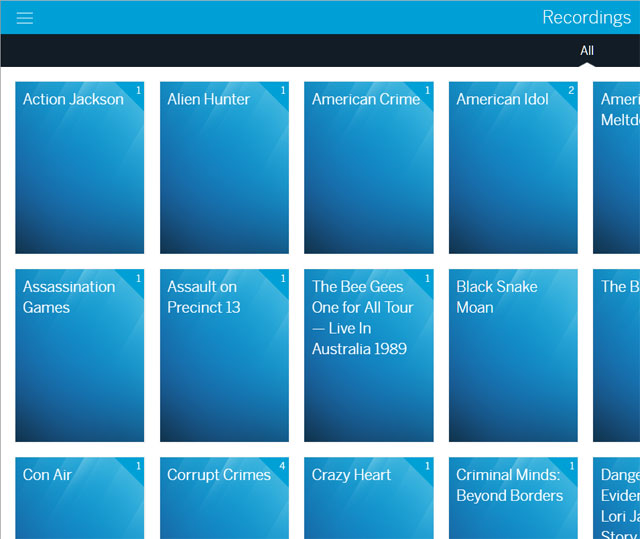Open the hamburger menu icon
The height and width of the screenshot is (539, 640).
click(24, 18)
